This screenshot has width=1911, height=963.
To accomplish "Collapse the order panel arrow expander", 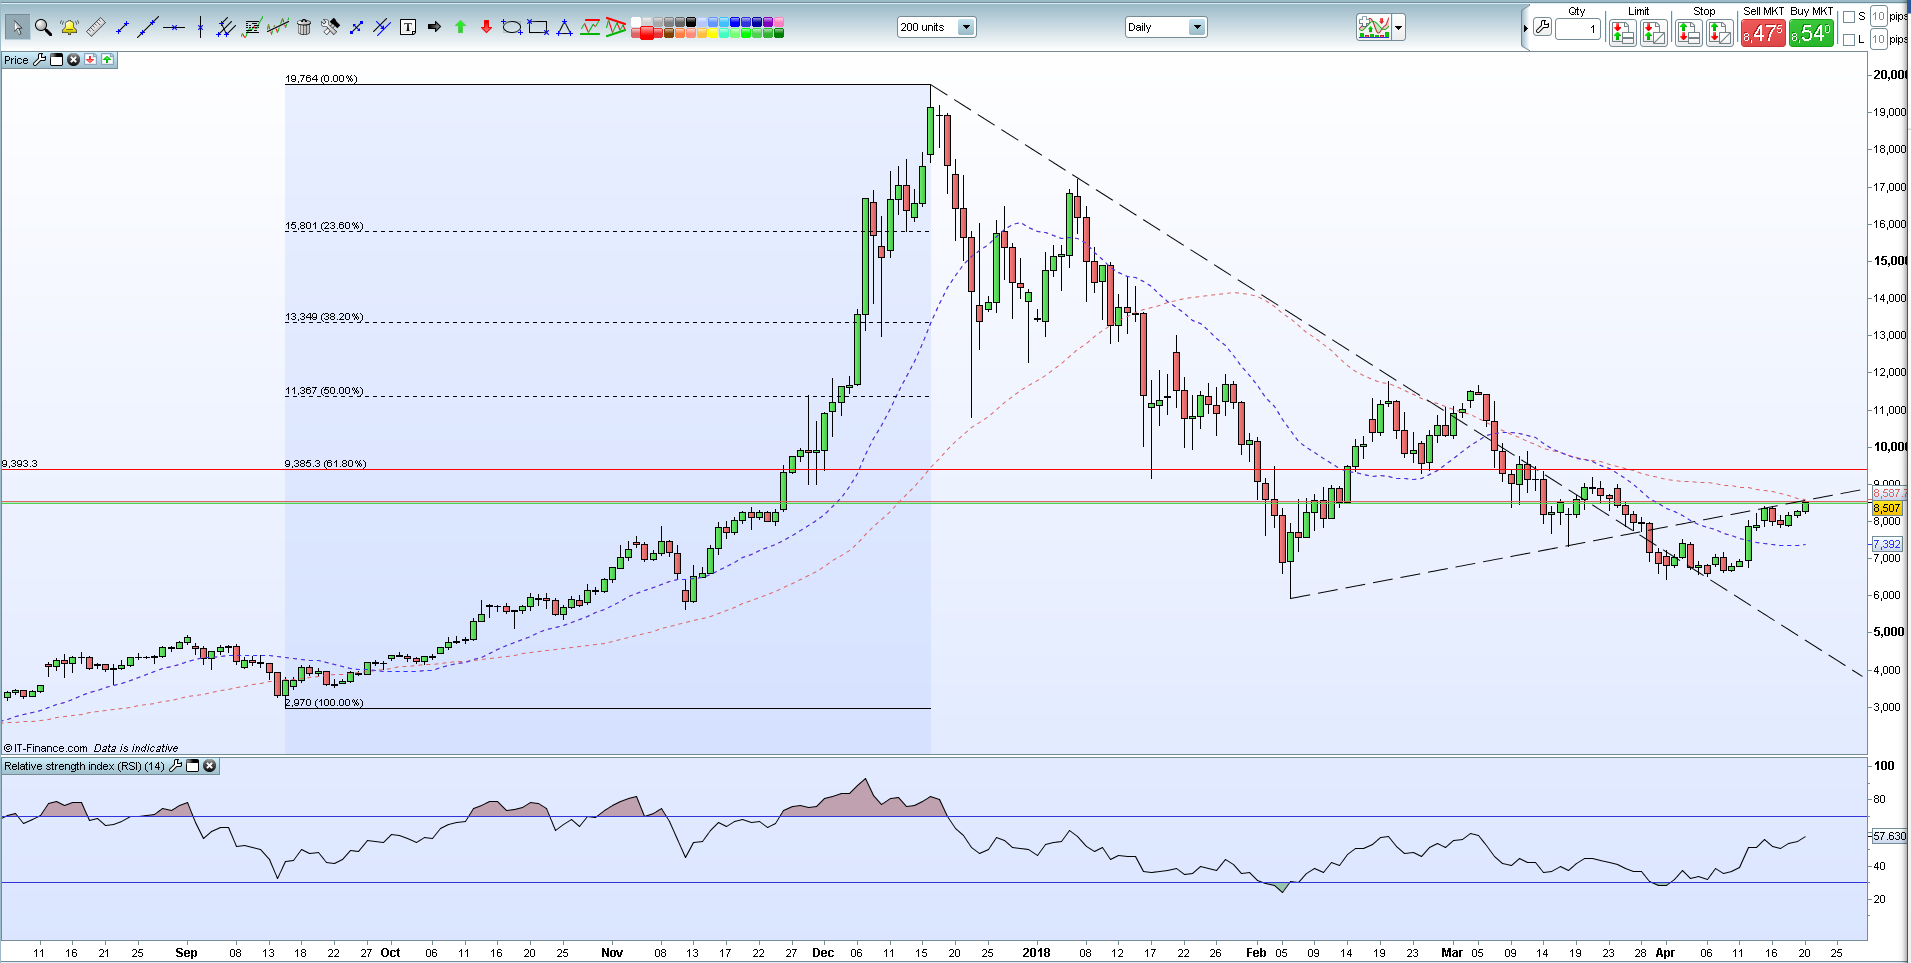I will tap(1526, 28).
